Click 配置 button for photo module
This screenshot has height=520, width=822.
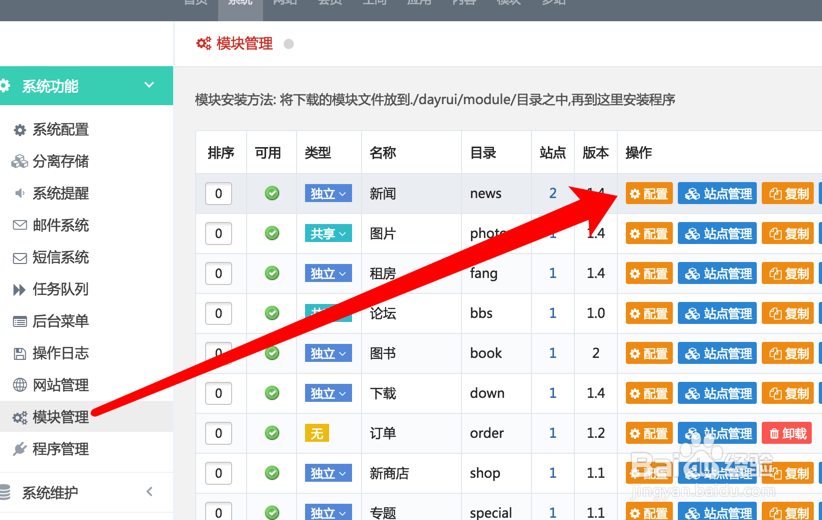tap(649, 233)
